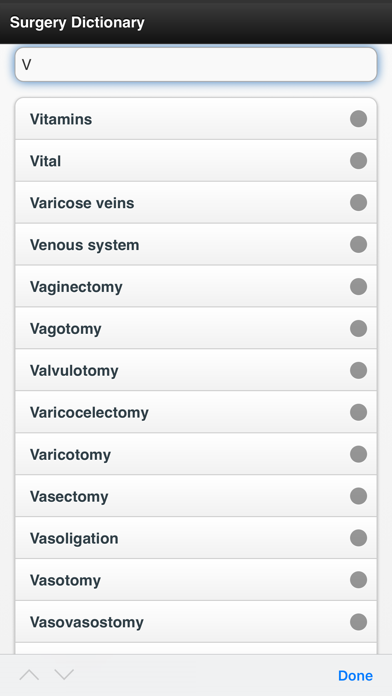Tap the circle indicator next to Vasovasostomy

pyautogui.click(x=358, y=622)
